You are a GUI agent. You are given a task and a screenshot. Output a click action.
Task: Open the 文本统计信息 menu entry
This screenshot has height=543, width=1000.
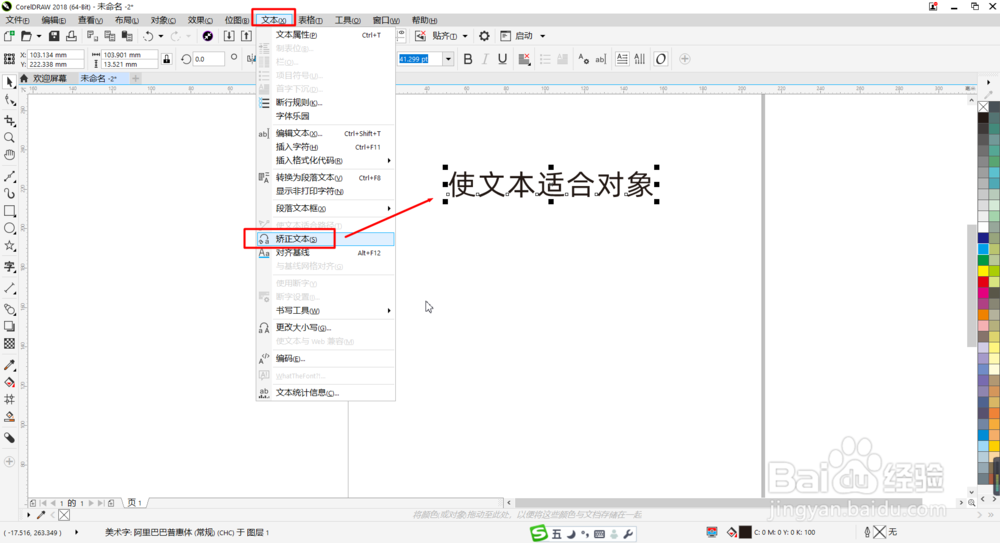point(325,392)
